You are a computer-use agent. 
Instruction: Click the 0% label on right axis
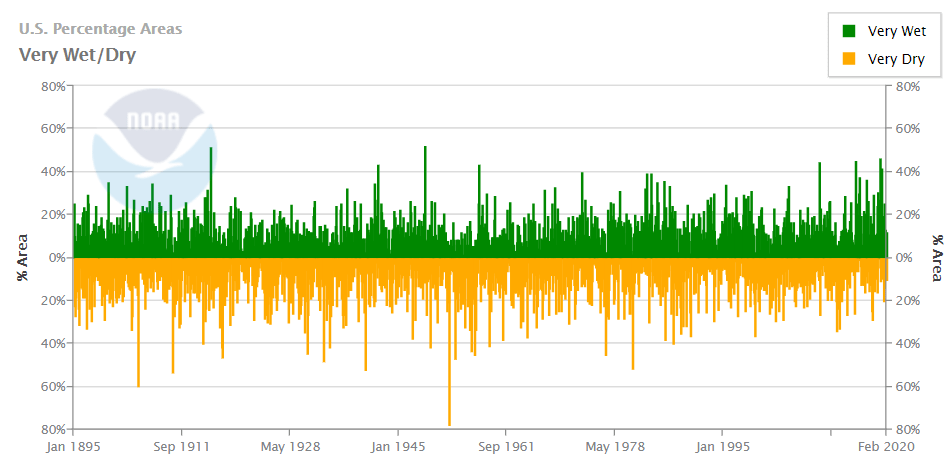point(904,258)
